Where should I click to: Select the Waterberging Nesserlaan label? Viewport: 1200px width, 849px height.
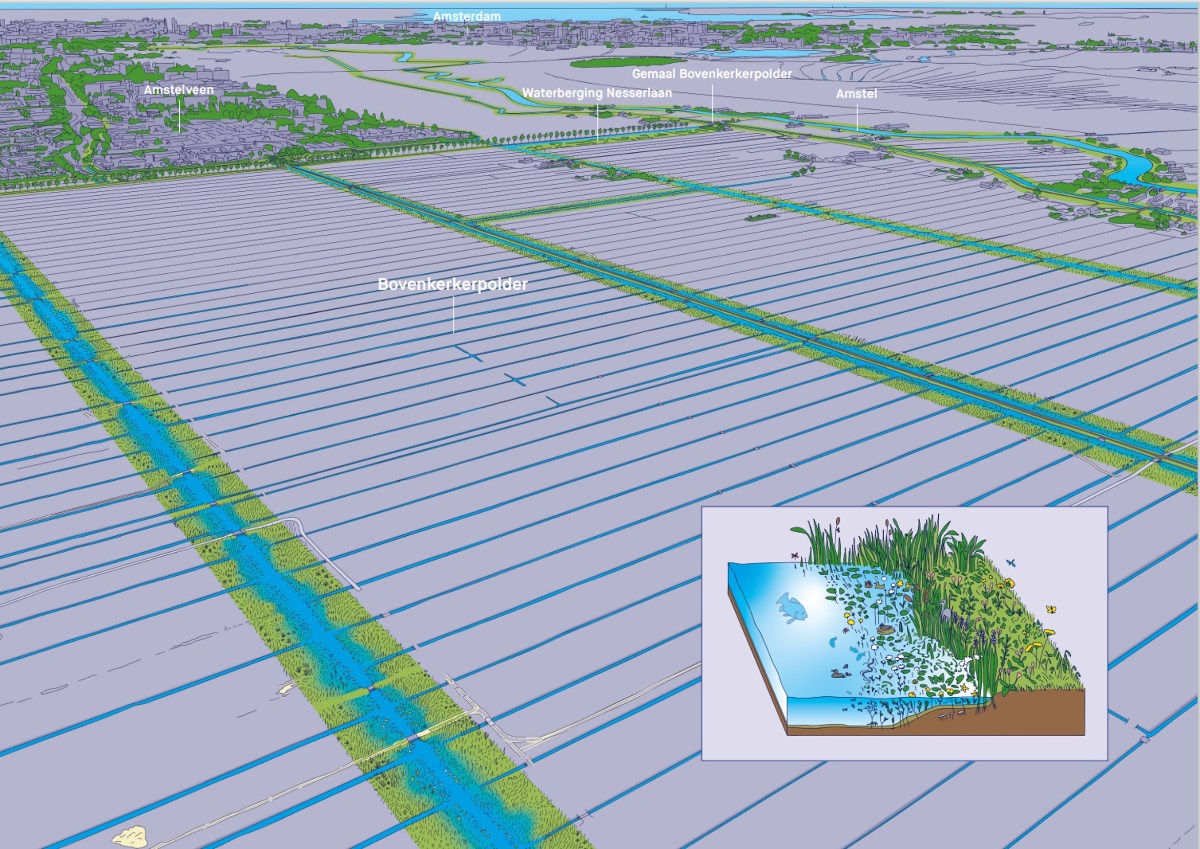point(597,93)
